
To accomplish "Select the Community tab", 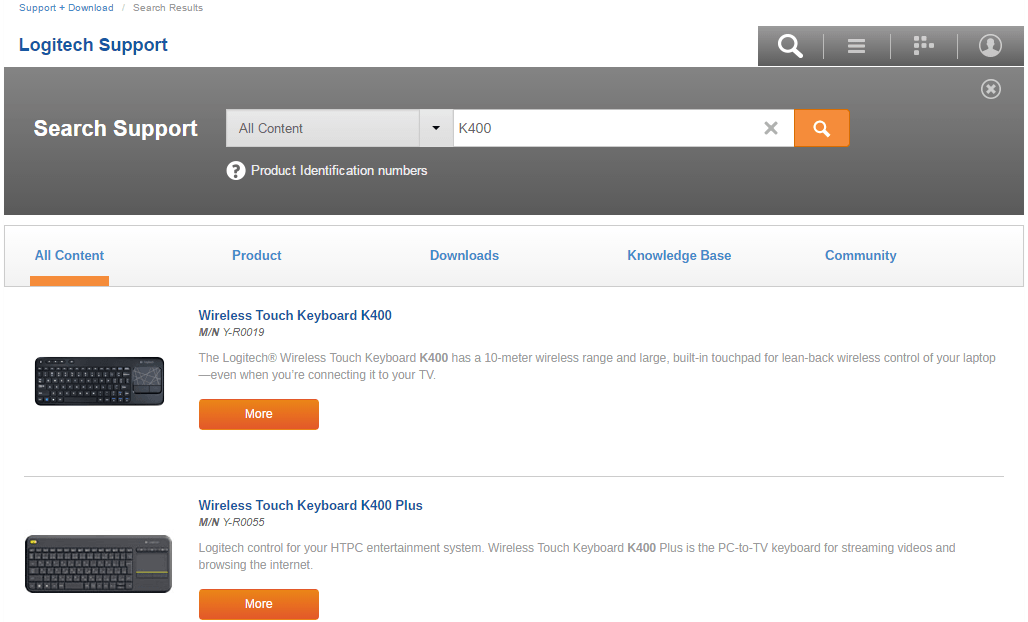I will [x=860, y=256].
